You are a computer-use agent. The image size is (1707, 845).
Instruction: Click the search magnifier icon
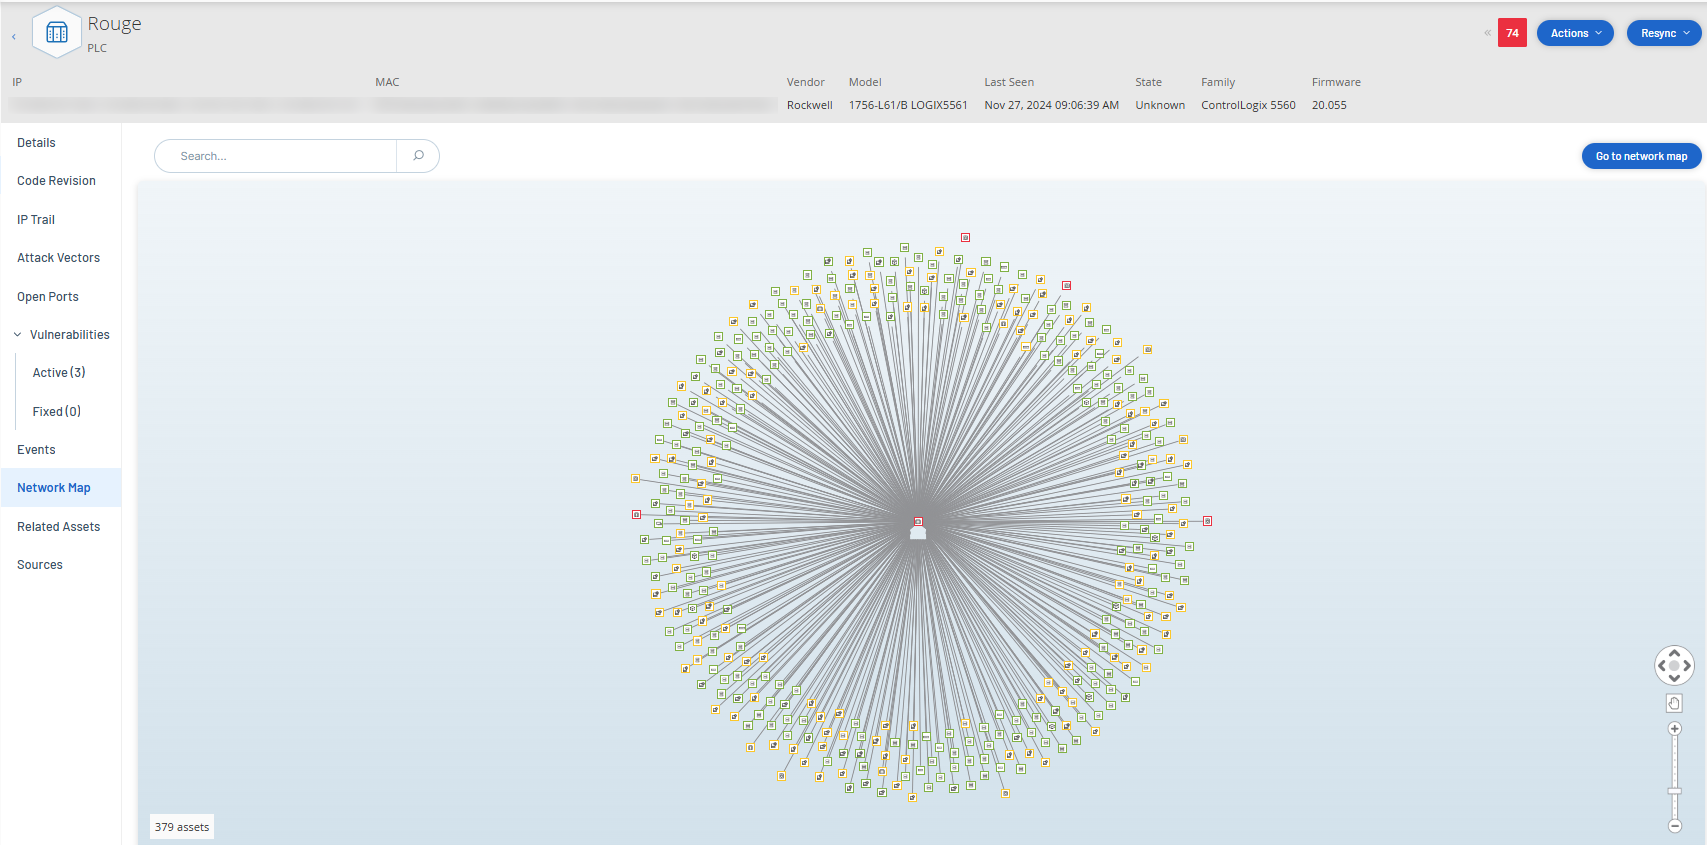coord(418,156)
